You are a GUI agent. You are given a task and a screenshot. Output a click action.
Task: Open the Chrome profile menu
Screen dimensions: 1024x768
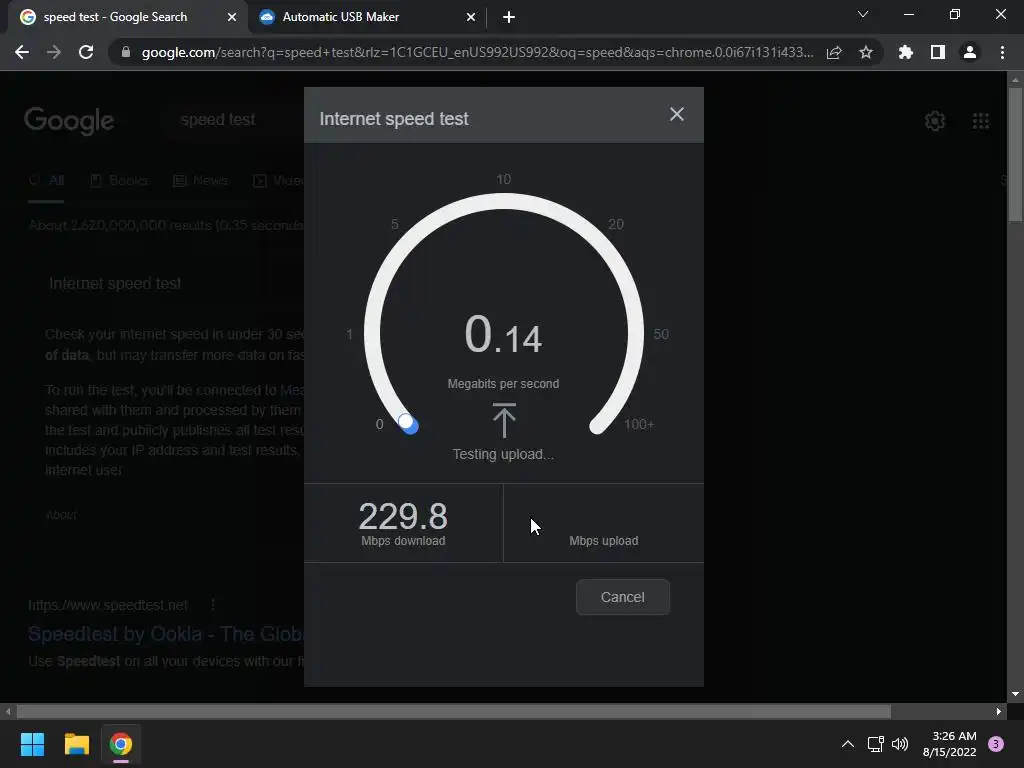coord(970,52)
